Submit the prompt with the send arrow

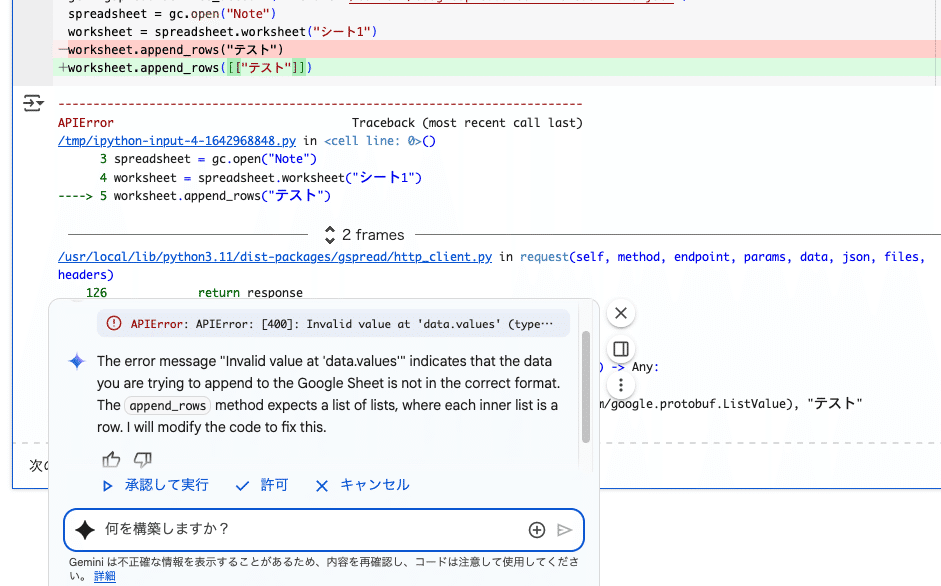tap(565, 530)
